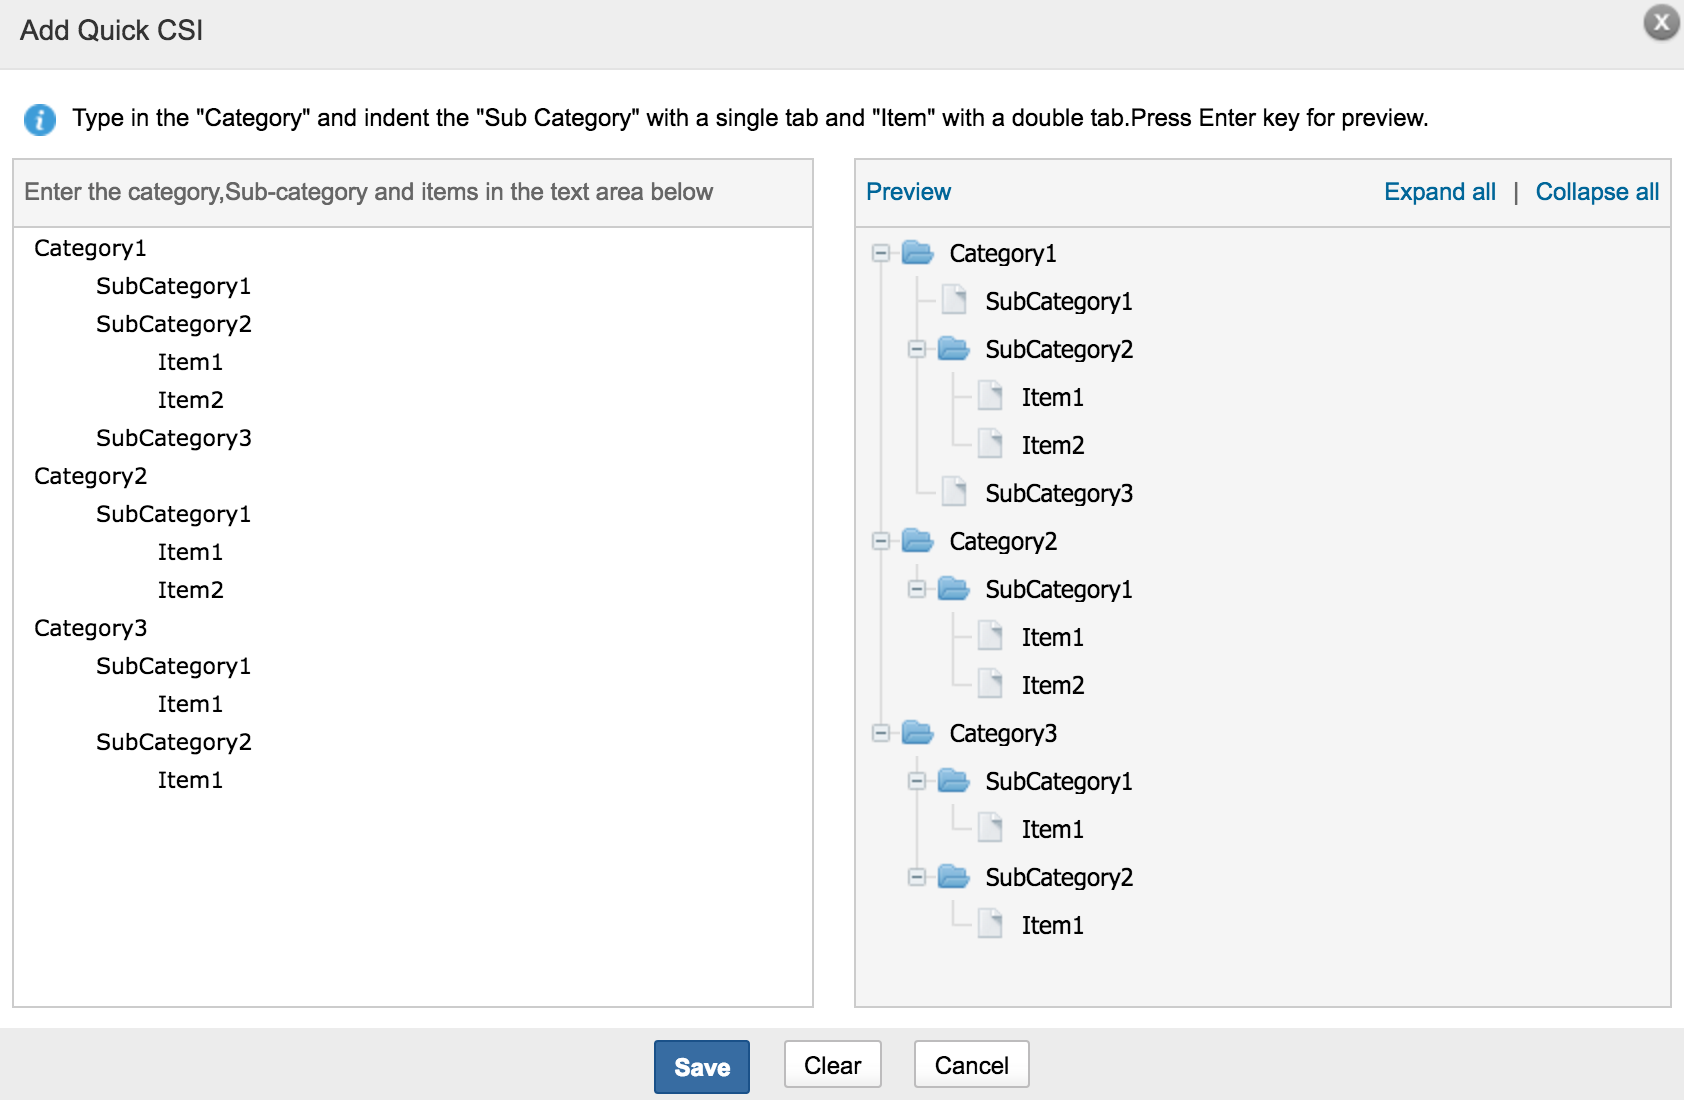Close the Add Quick CSI dialog
This screenshot has width=1684, height=1100.
1661,22
